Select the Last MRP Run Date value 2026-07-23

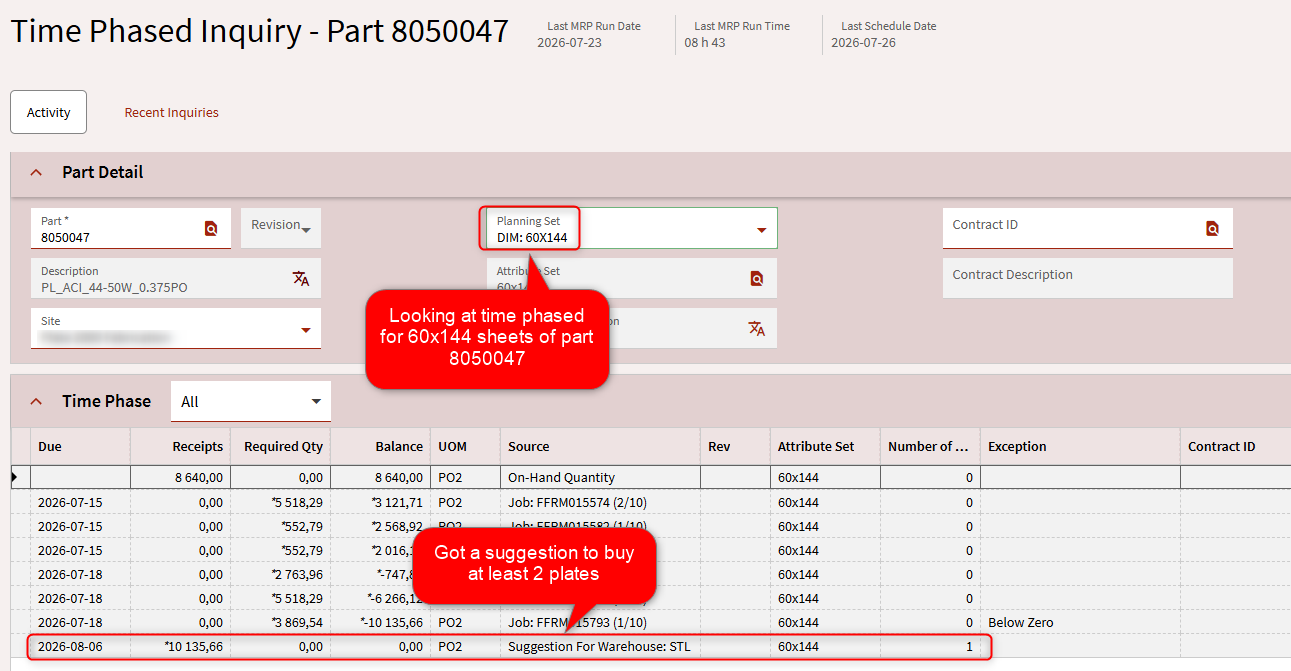tap(569, 43)
